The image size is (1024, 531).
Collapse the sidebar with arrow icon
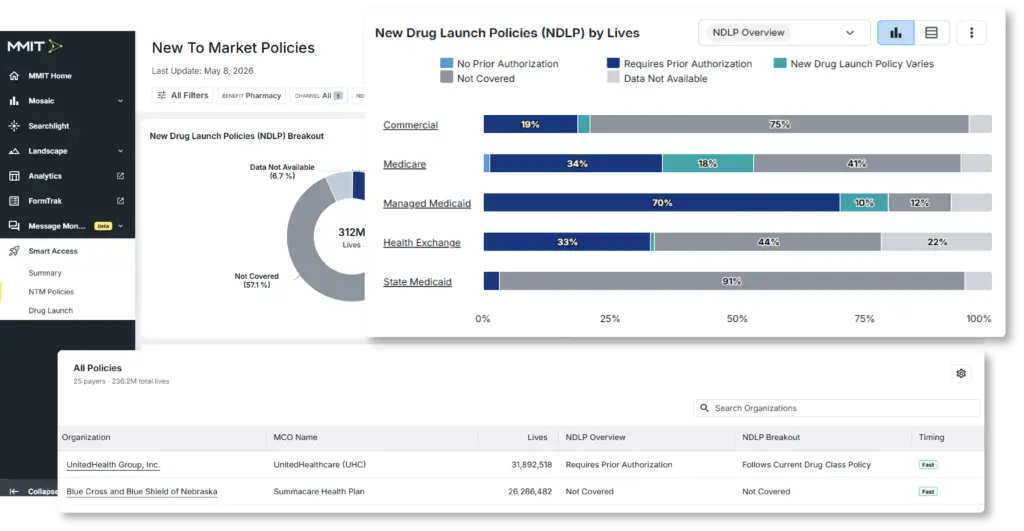14,491
